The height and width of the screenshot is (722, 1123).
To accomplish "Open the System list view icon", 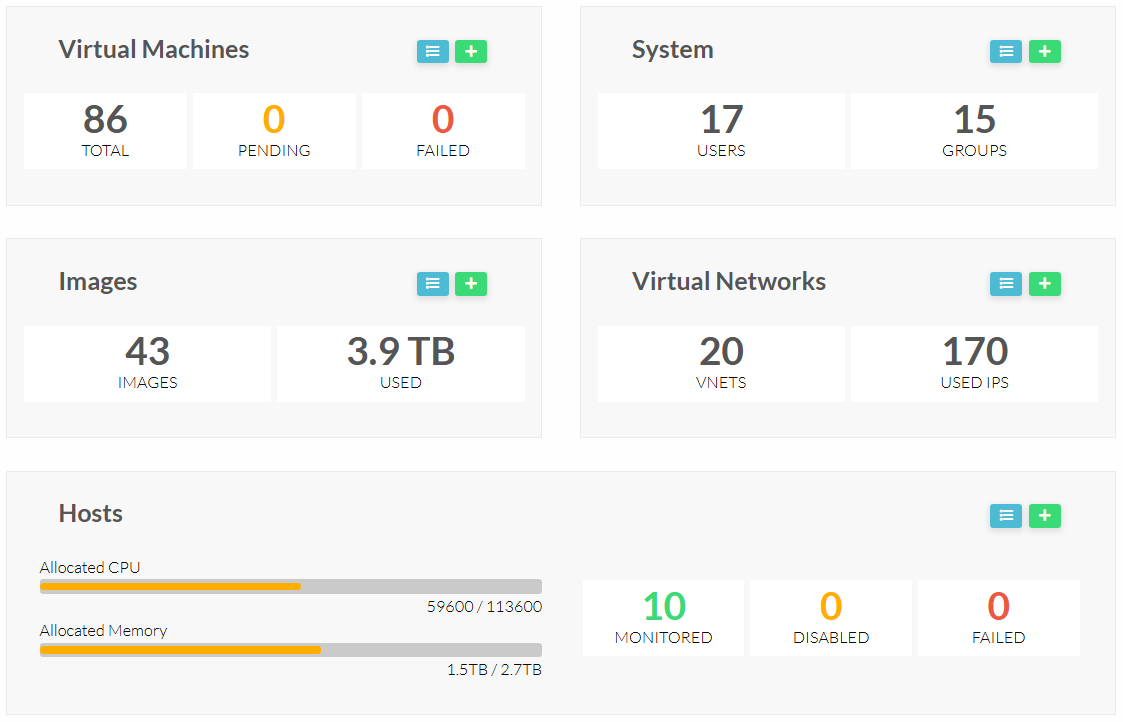I will [1005, 51].
